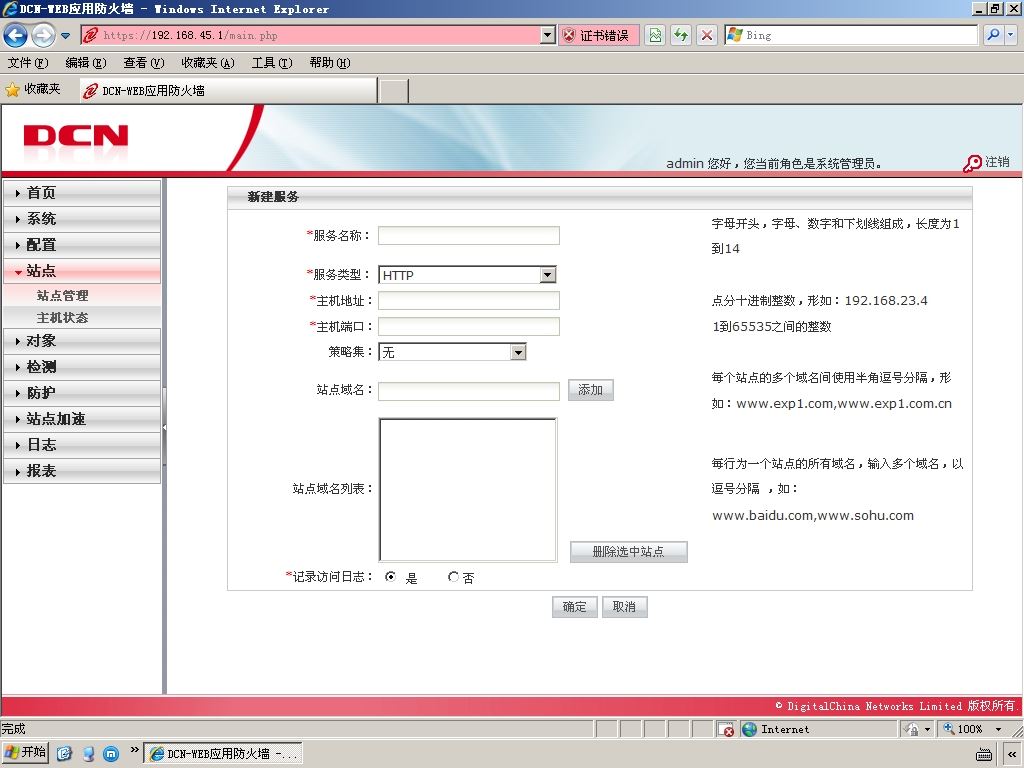Click the DCN logo

click(x=76, y=136)
